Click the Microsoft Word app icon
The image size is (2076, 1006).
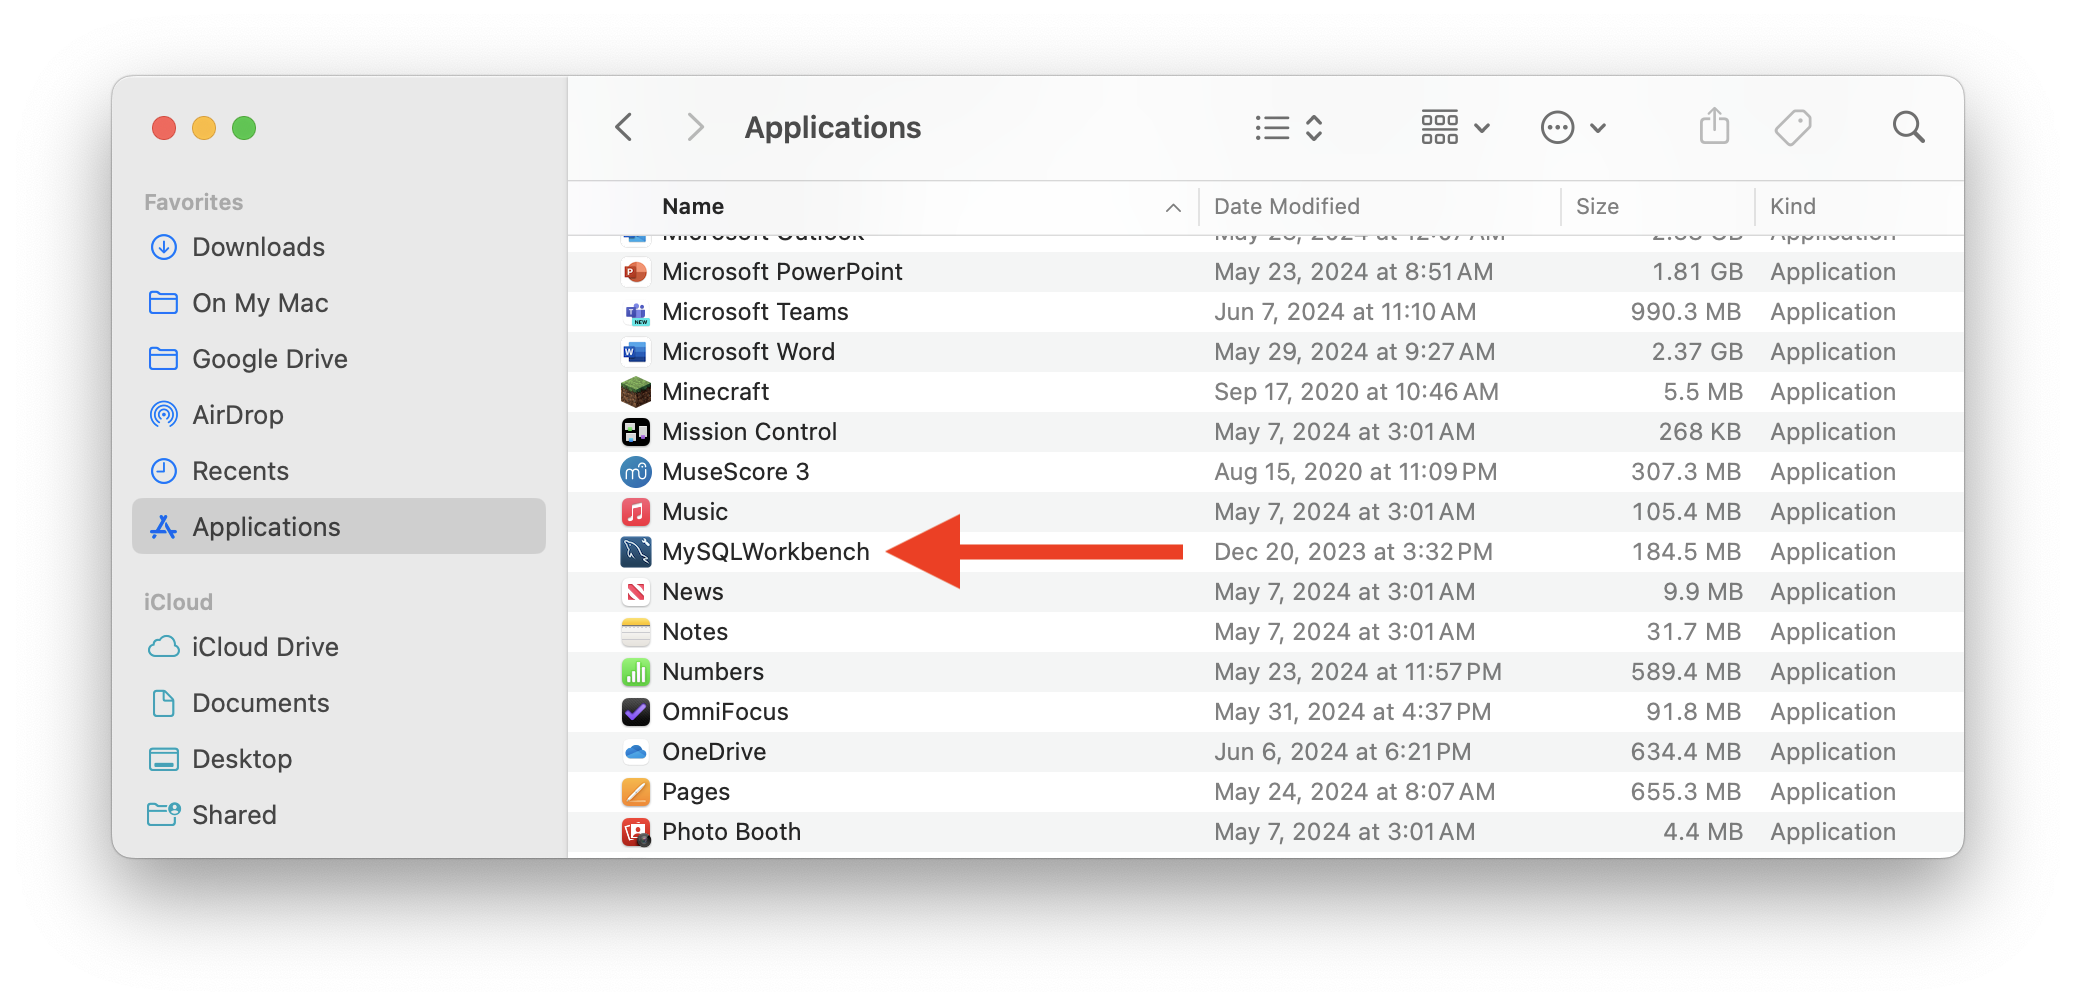click(x=635, y=352)
